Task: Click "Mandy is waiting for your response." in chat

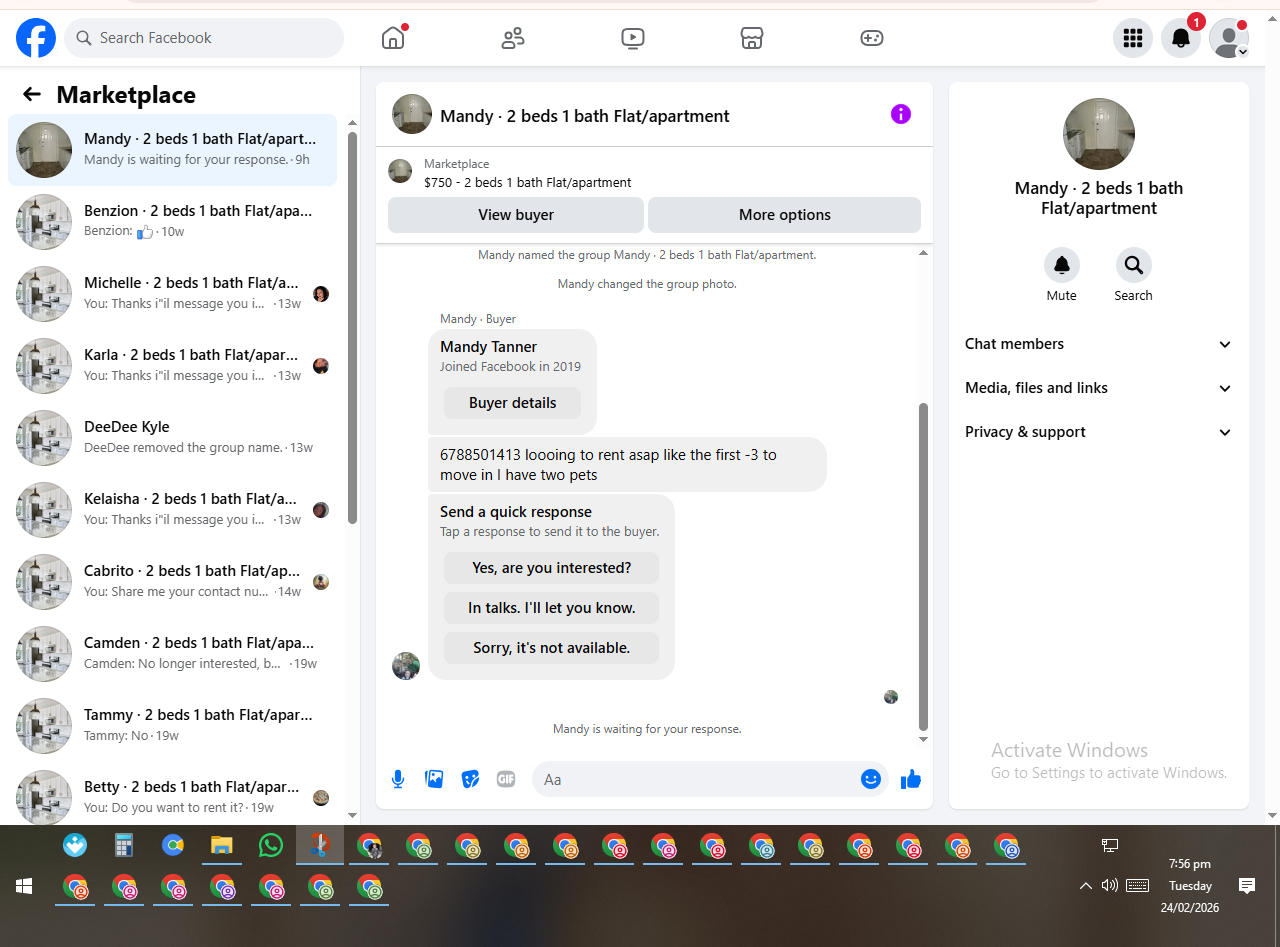Action: (x=647, y=729)
